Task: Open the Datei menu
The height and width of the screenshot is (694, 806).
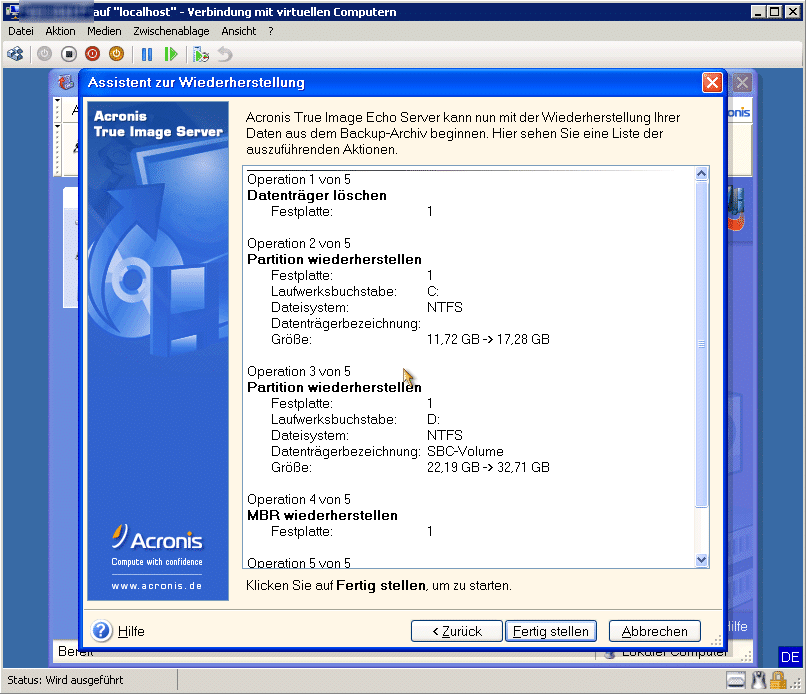Action: pyautogui.click(x=21, y=31)
